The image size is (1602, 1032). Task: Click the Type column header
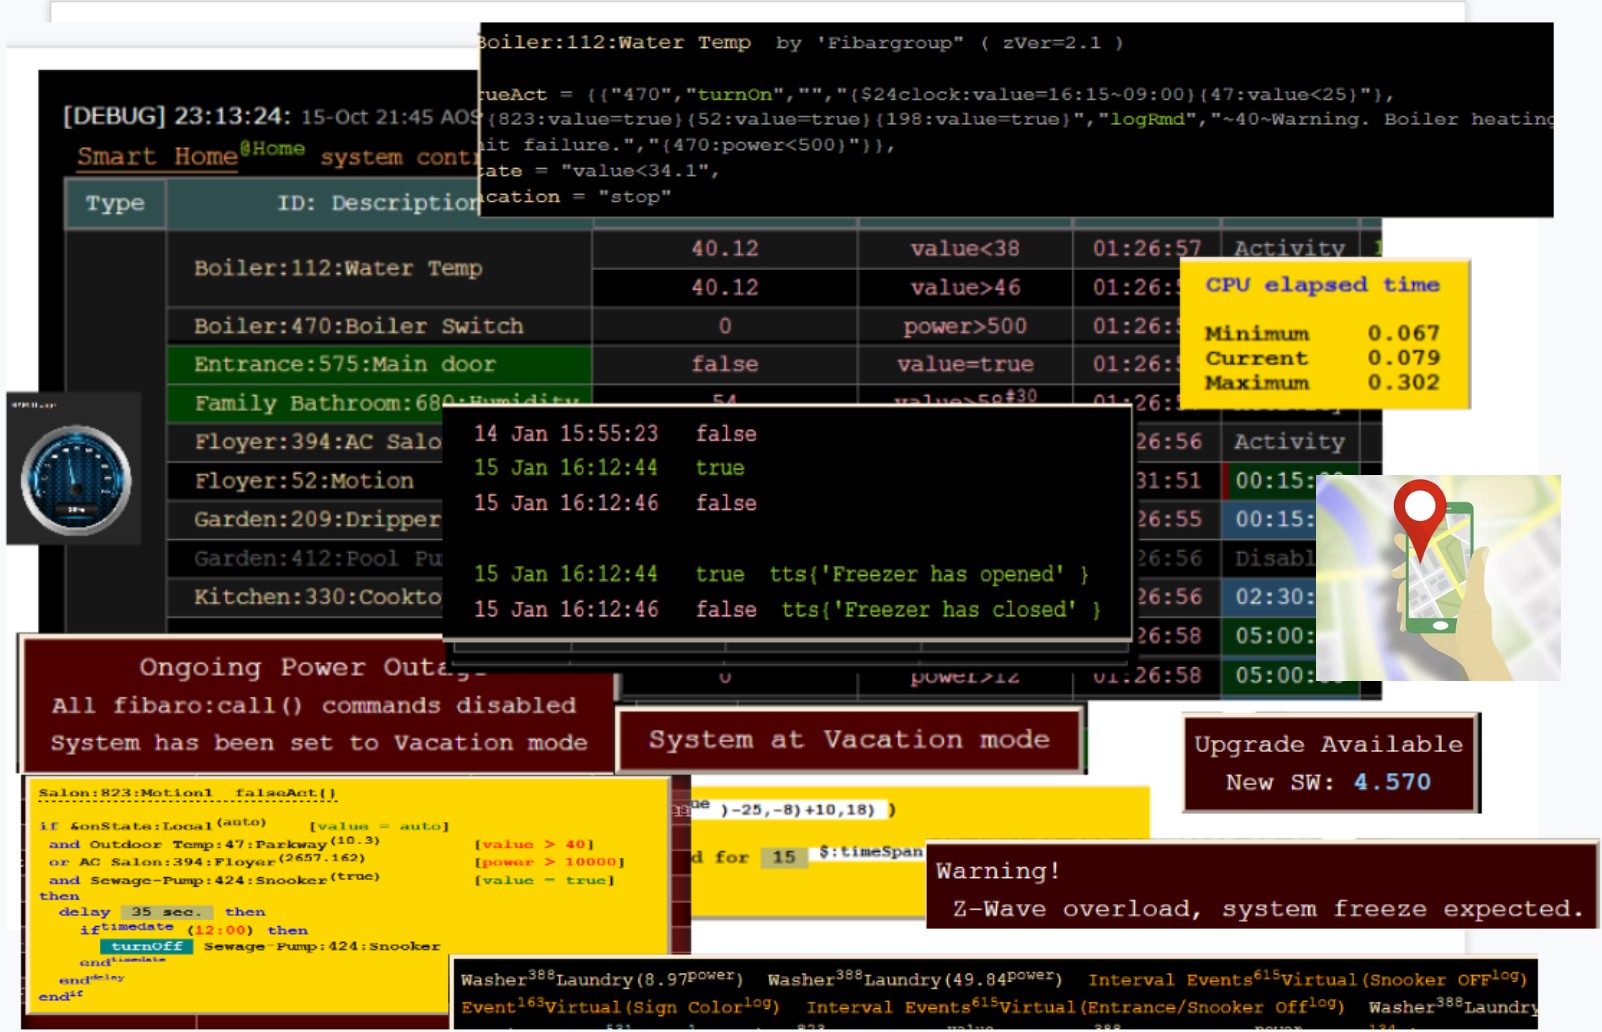pos(115,203)
